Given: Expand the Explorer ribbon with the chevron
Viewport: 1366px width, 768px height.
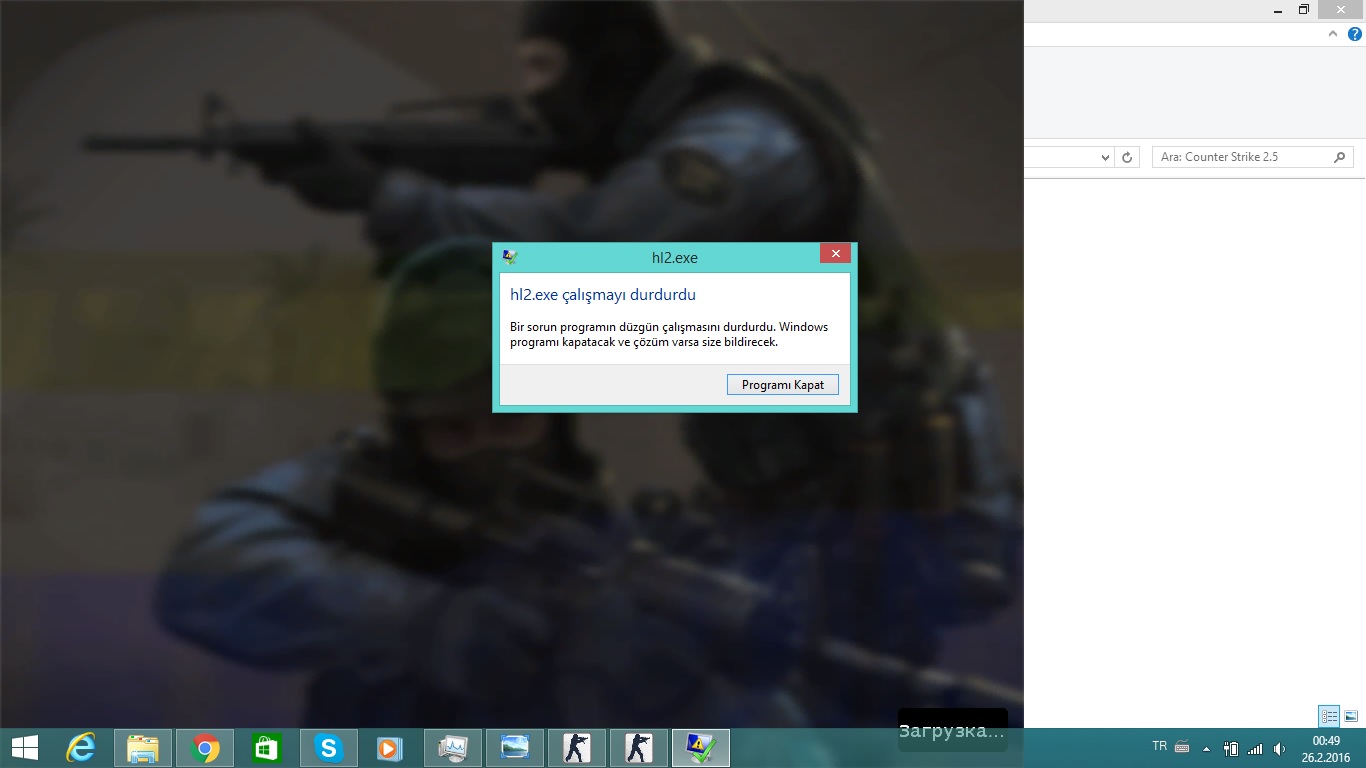Looking at the screenshot, I should (x=1334, y=34).
